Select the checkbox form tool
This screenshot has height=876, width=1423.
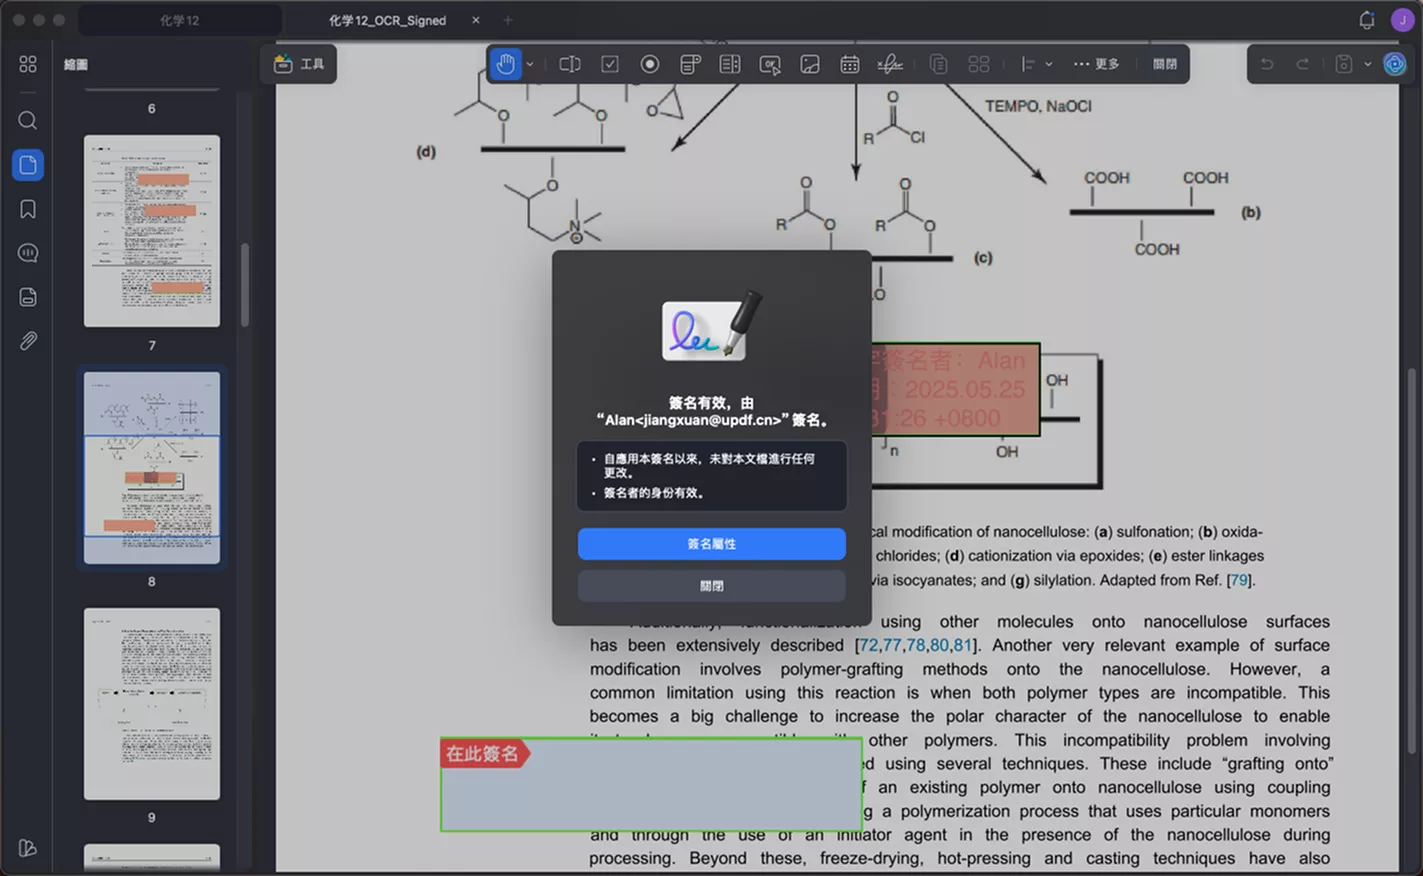coord(610,64)
